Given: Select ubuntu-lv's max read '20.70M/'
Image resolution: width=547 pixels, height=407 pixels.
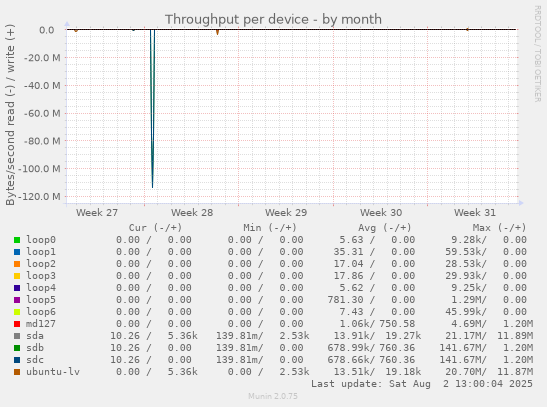Looking at the screenshot, I should (x=466, y=371).
